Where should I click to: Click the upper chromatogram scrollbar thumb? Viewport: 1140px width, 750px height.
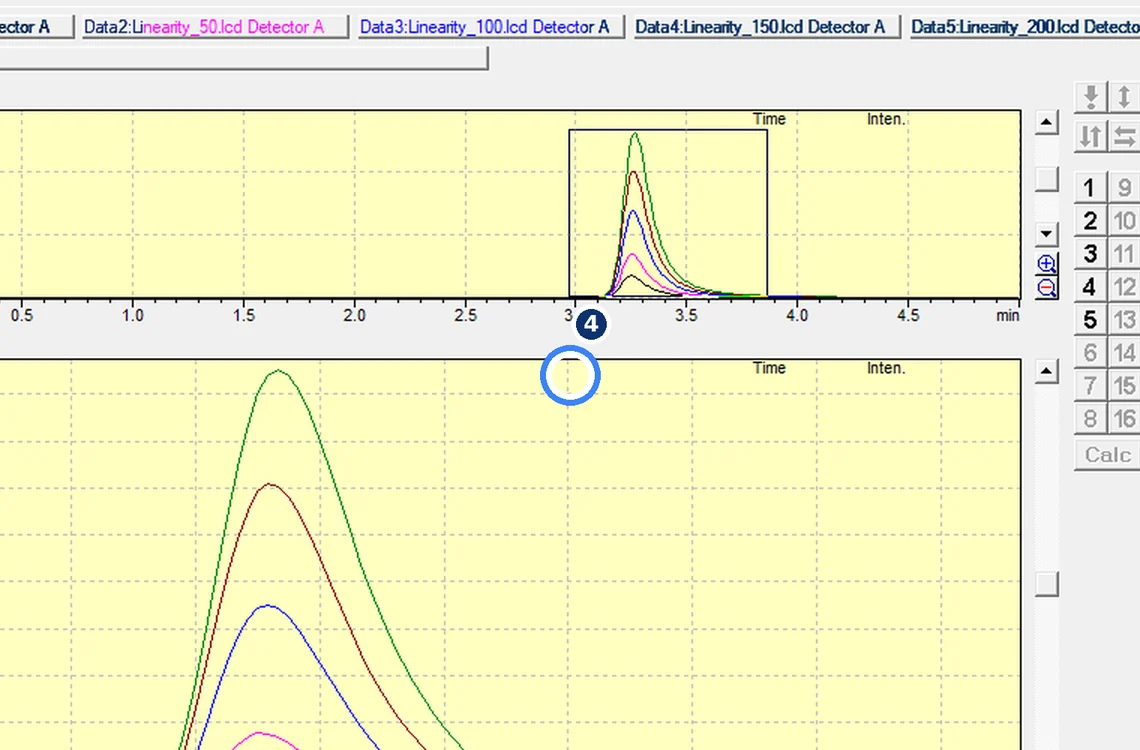click(x=1046, y=180)
